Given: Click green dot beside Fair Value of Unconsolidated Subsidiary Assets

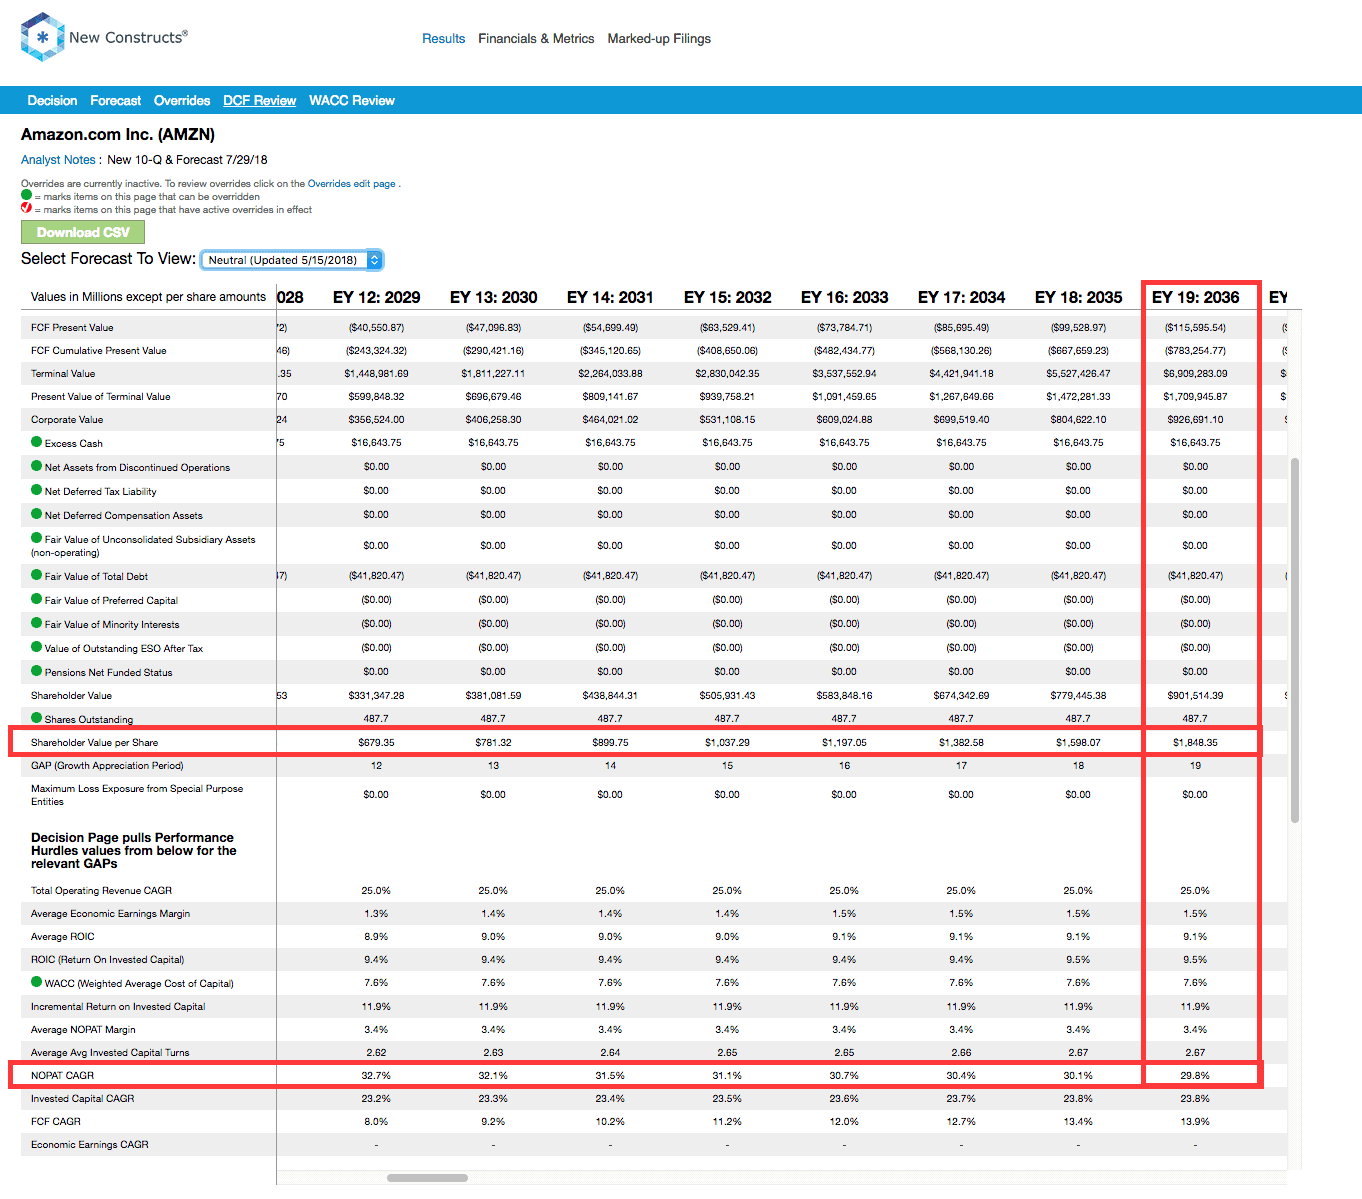Looking at the screenshot, I should tap(37, 538).
